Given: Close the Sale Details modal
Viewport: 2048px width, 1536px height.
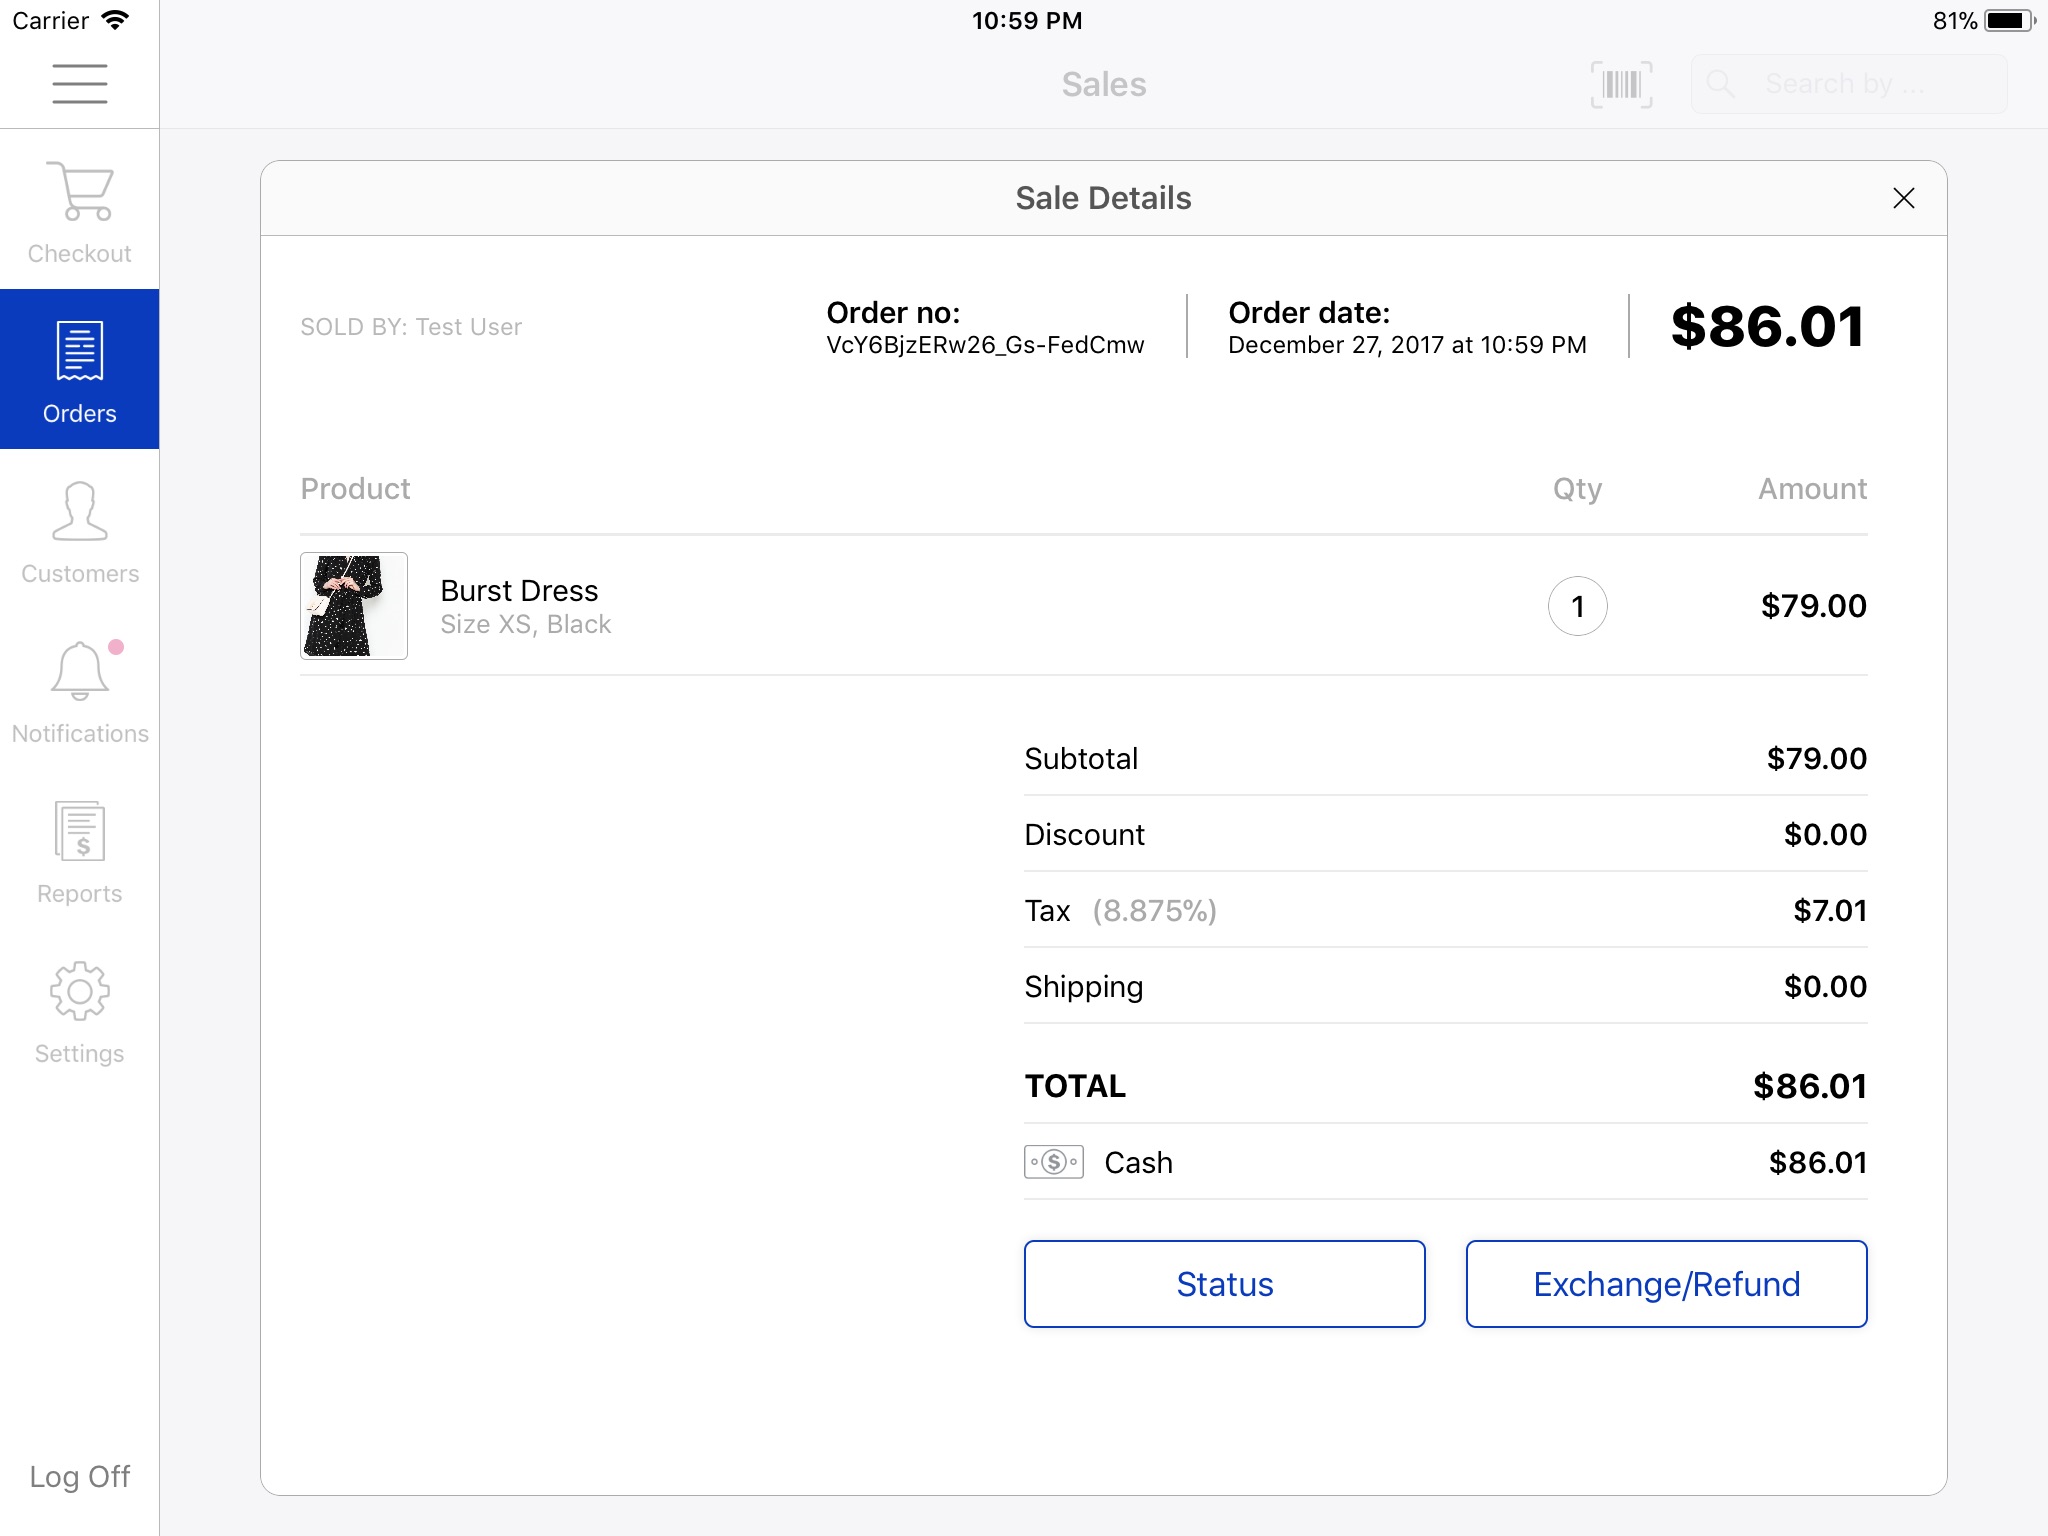Looking at the screenshot, I should coord(1903,197).
